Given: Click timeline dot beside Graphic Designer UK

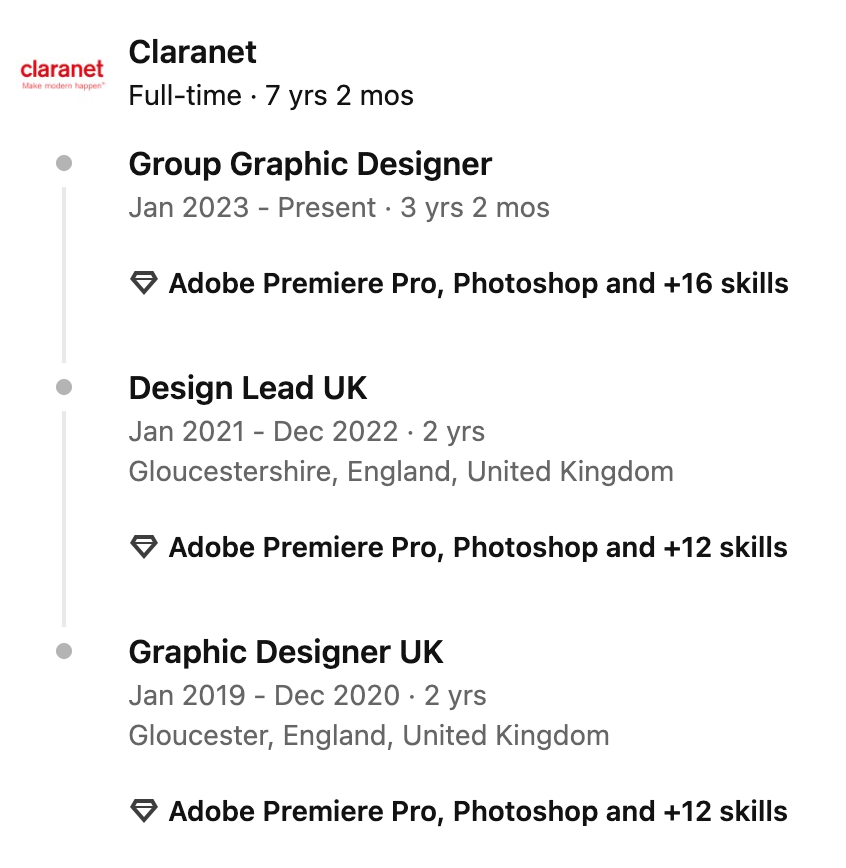Looking at the screenshot, I should [x=64, y=651].
